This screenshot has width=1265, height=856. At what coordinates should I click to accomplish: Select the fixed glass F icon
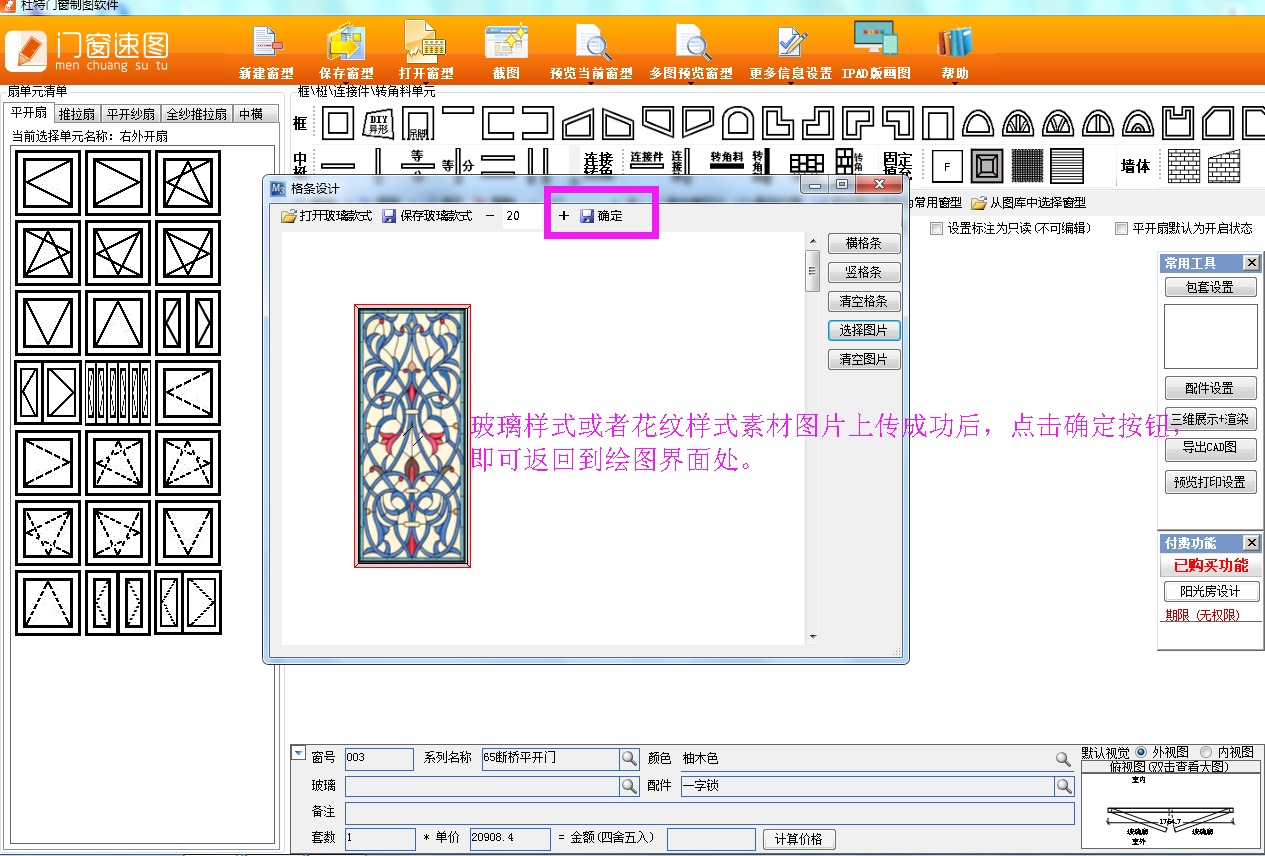(x=947, y=164)
